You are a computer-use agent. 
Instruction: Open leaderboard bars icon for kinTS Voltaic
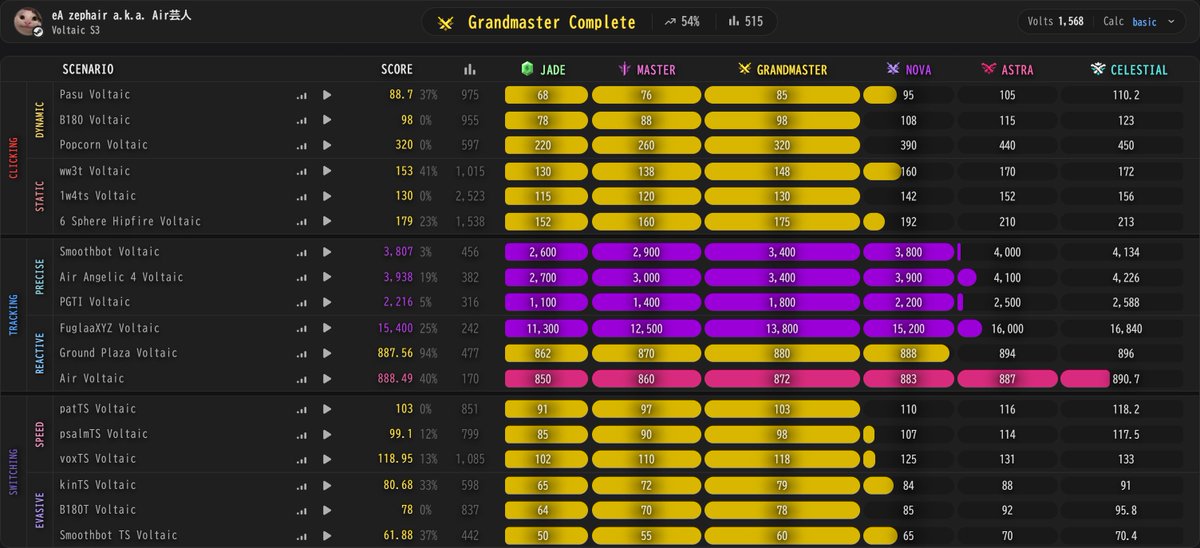pyautogui.click(x=301, y=486)
